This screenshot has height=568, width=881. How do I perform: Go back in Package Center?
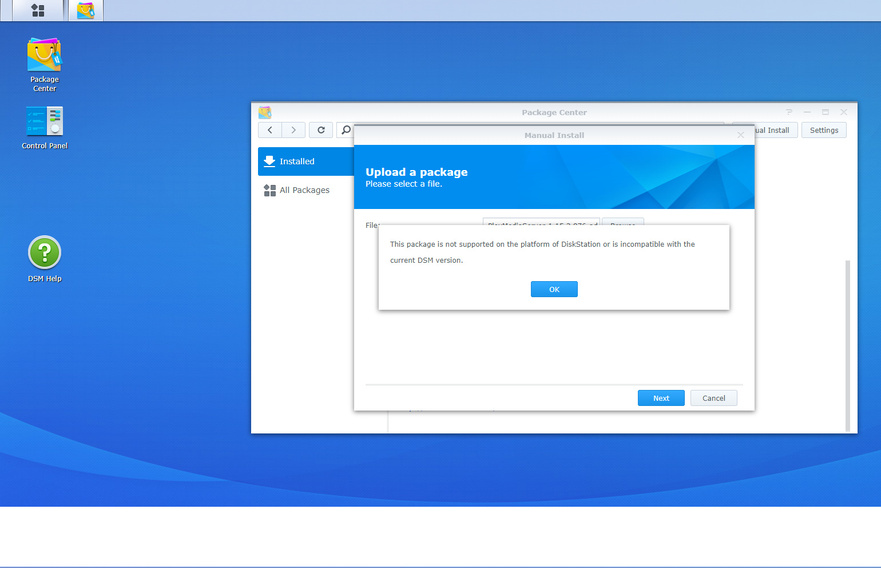(270, 130)
